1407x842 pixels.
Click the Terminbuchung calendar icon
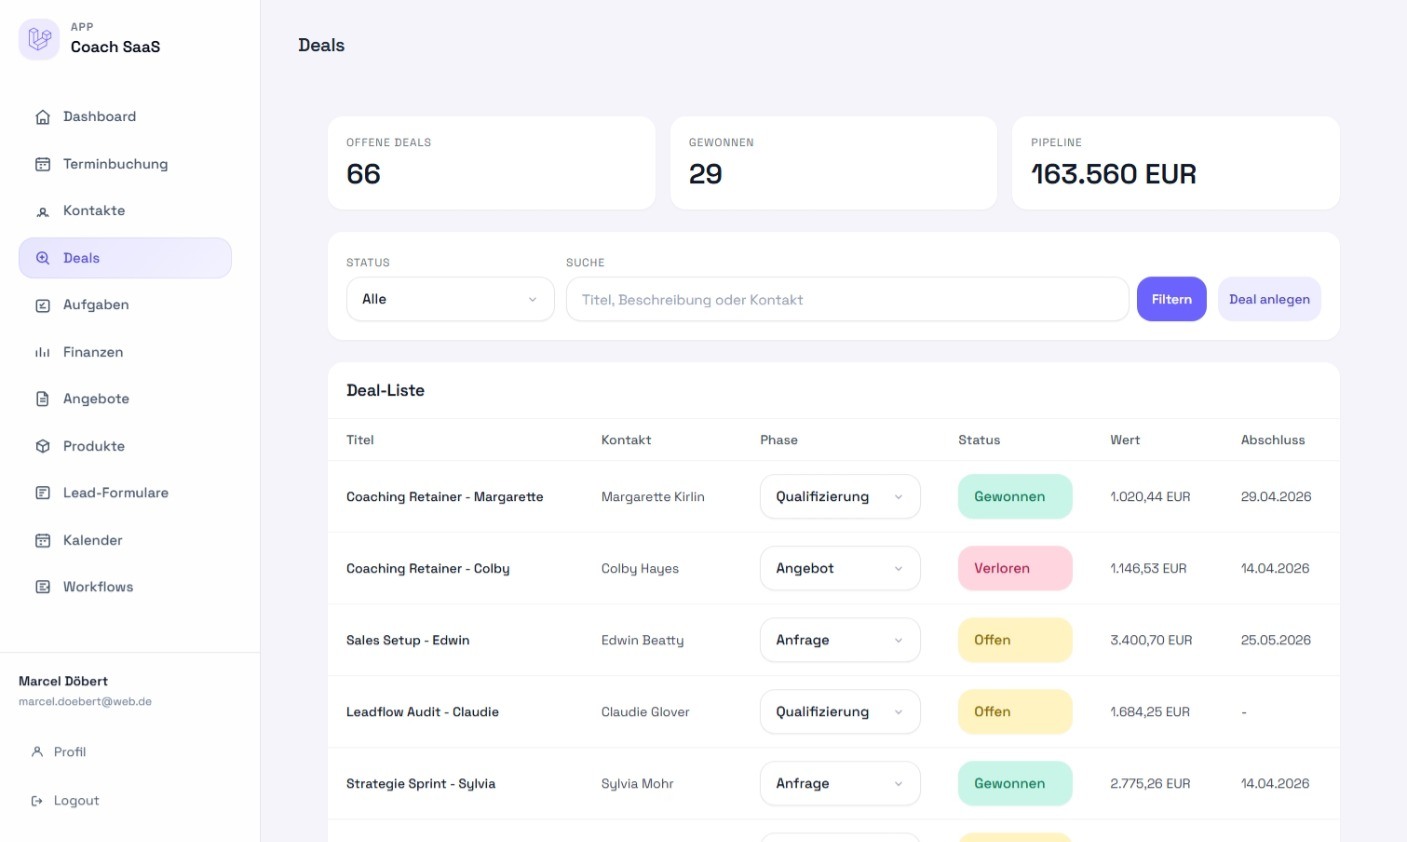(43, 164)
